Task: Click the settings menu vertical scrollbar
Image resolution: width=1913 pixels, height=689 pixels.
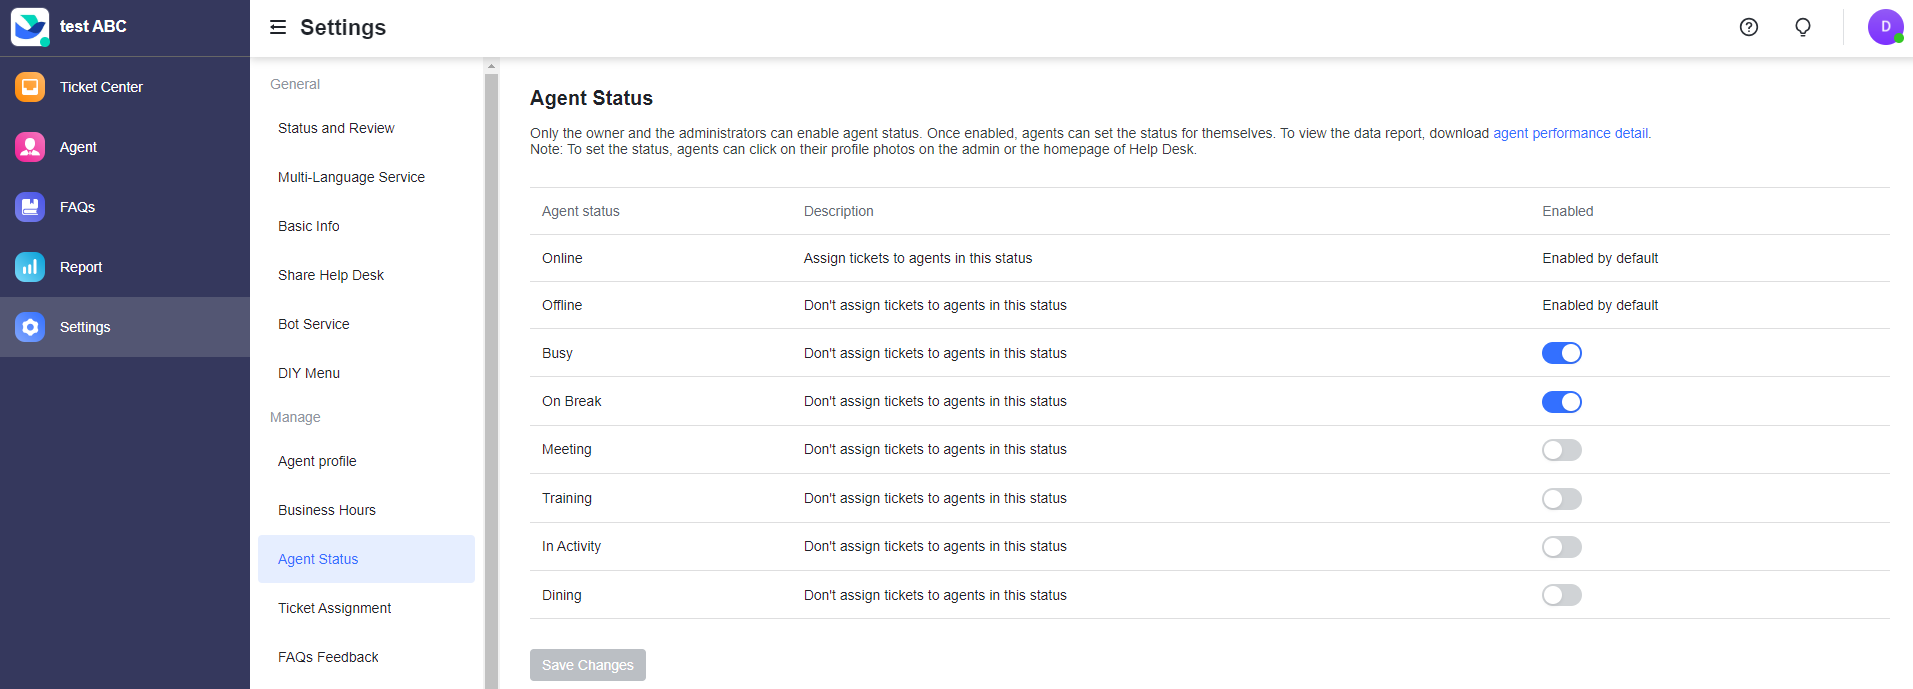Action: pos(491,380)
